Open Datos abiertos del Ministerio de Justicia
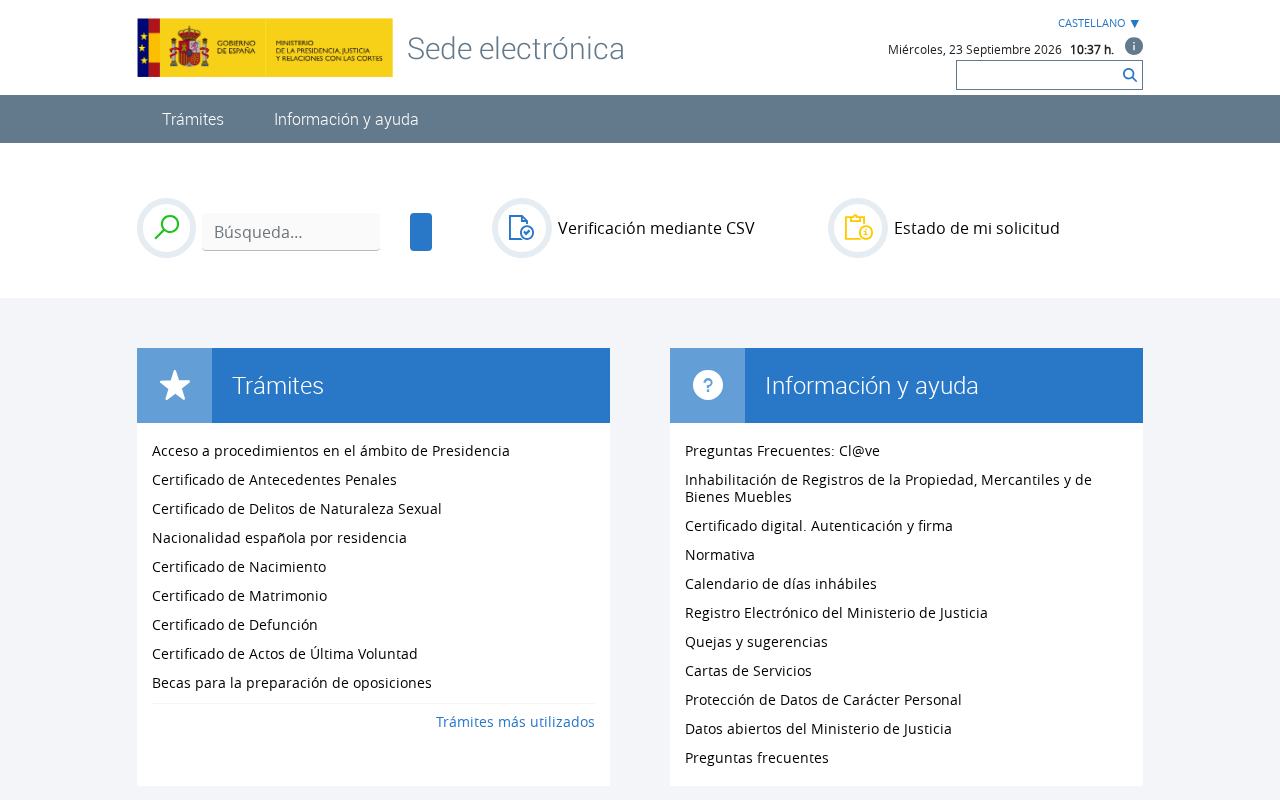Image resolution: width=1280 pixels, height=800 pixels. [818, 729]
